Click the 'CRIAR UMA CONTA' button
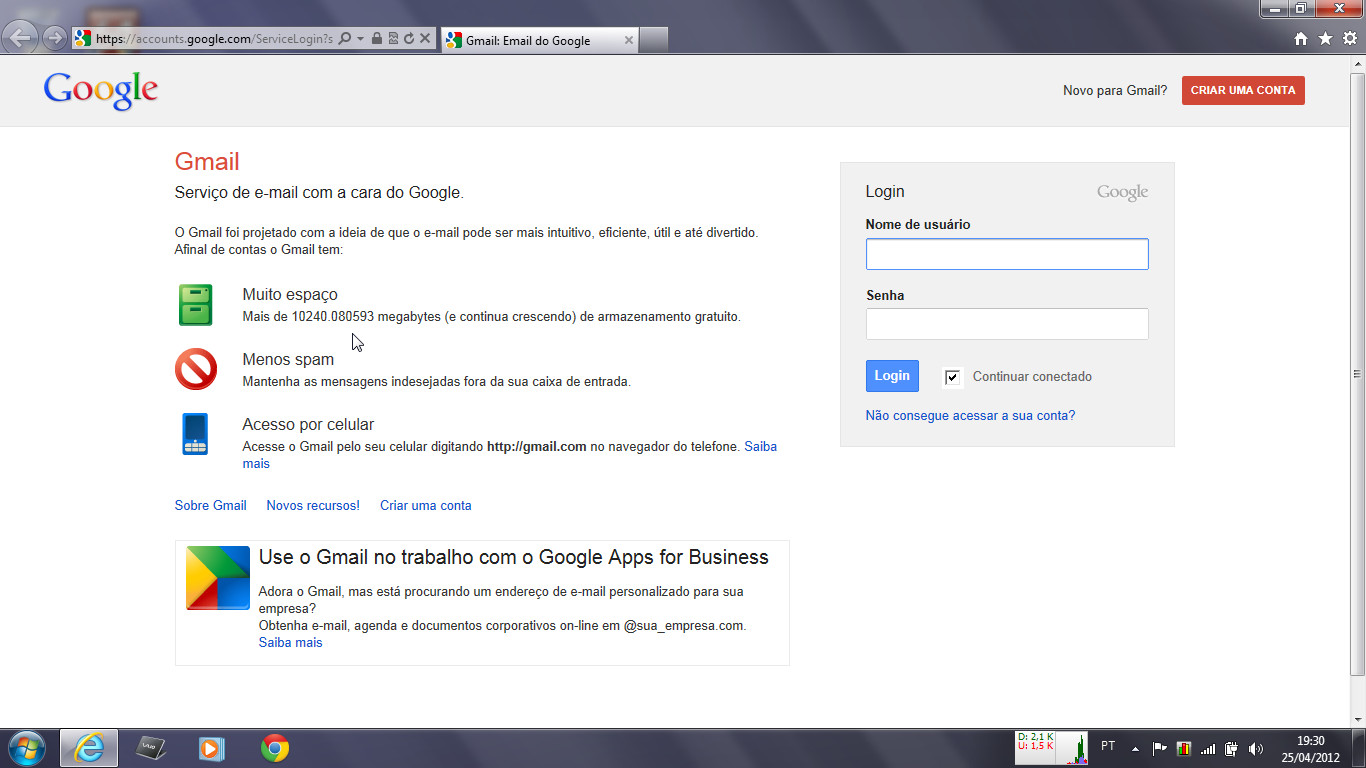The width and height of the screenshot is (1366, 768). click(1243, 90)
